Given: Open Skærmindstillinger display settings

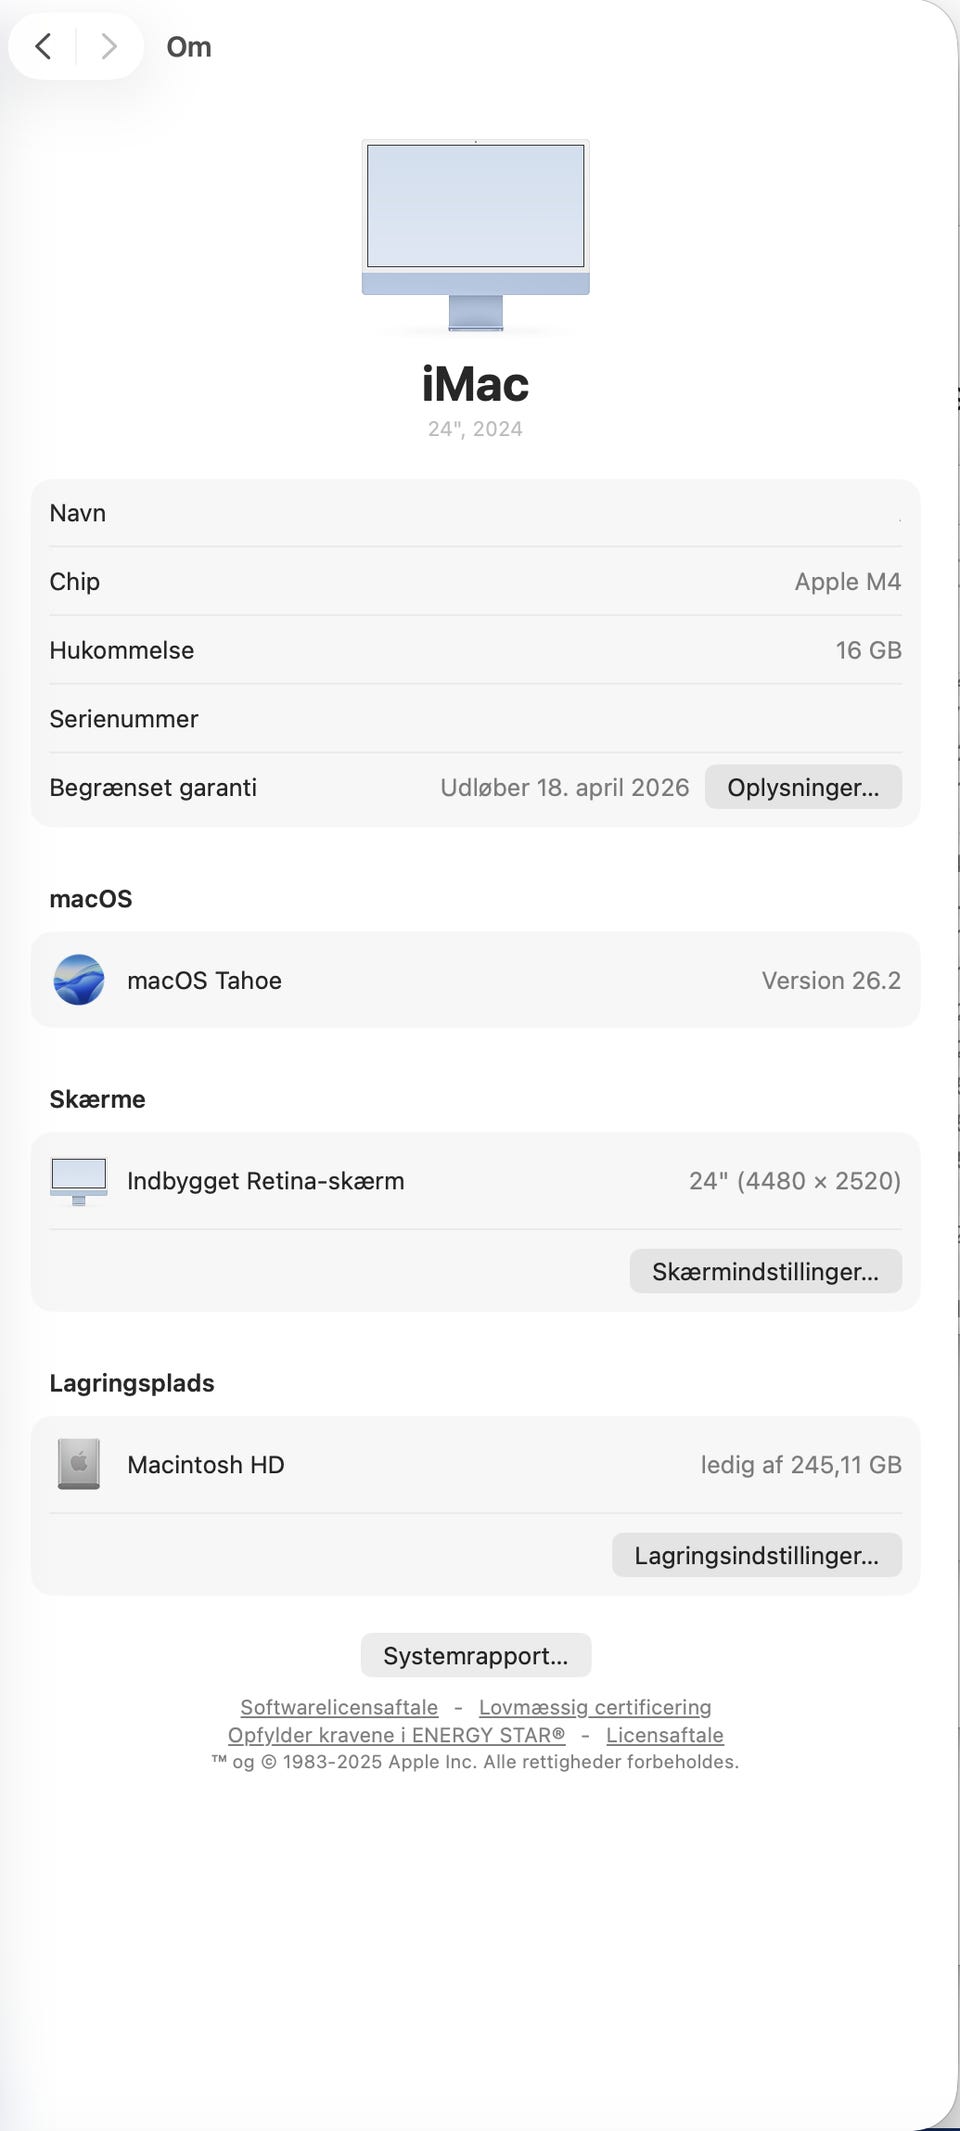Looking at the screenshot, I should [765, 1271].
